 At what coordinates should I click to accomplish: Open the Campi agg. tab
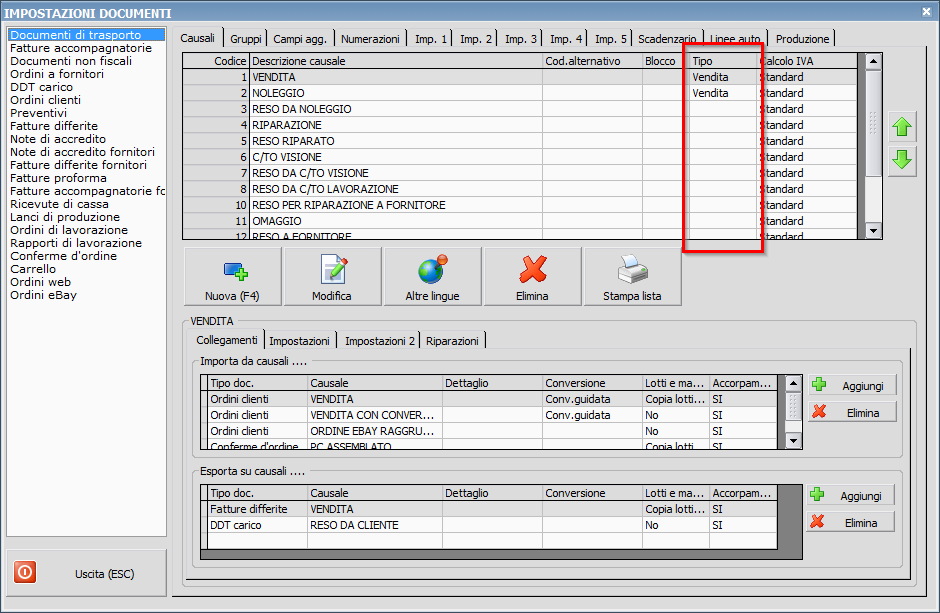click(300, 39)
